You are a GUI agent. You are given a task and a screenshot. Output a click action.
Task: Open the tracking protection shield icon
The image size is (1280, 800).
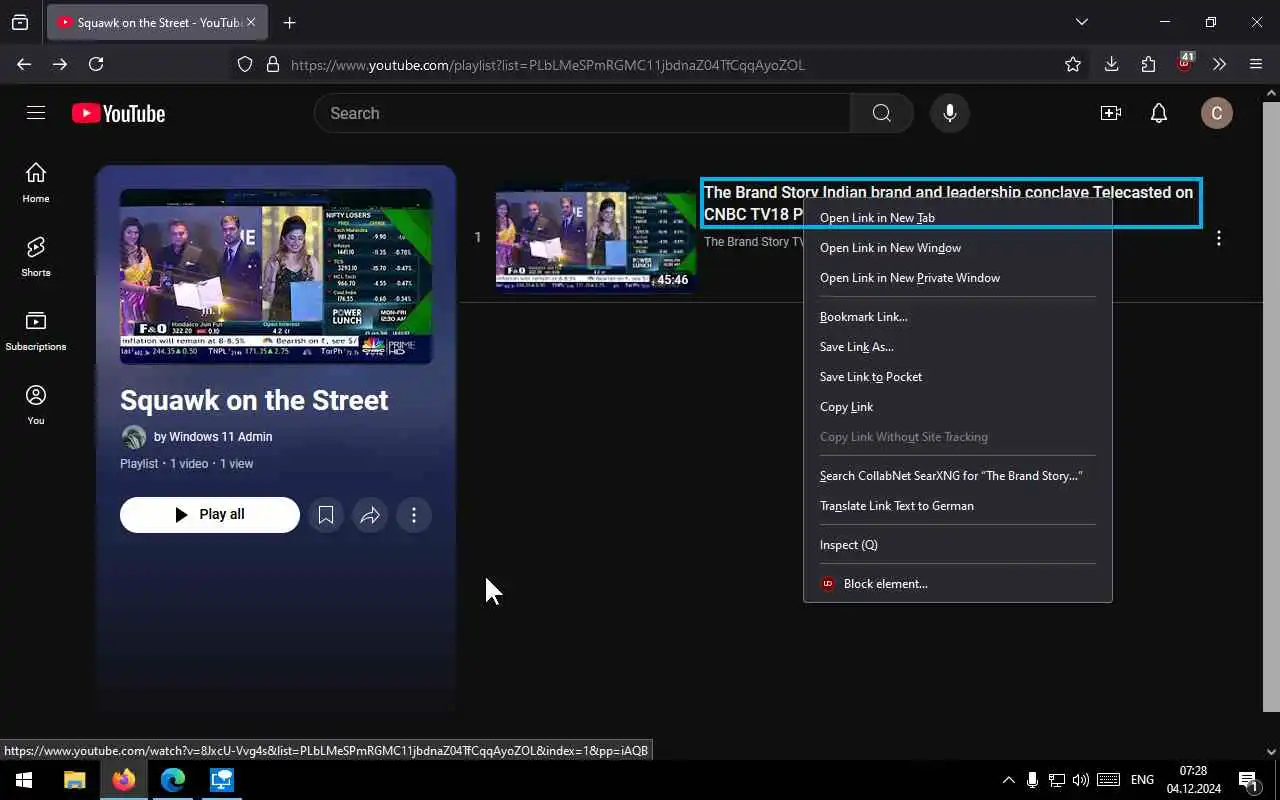pyautogui.click(x=245, y=64)
